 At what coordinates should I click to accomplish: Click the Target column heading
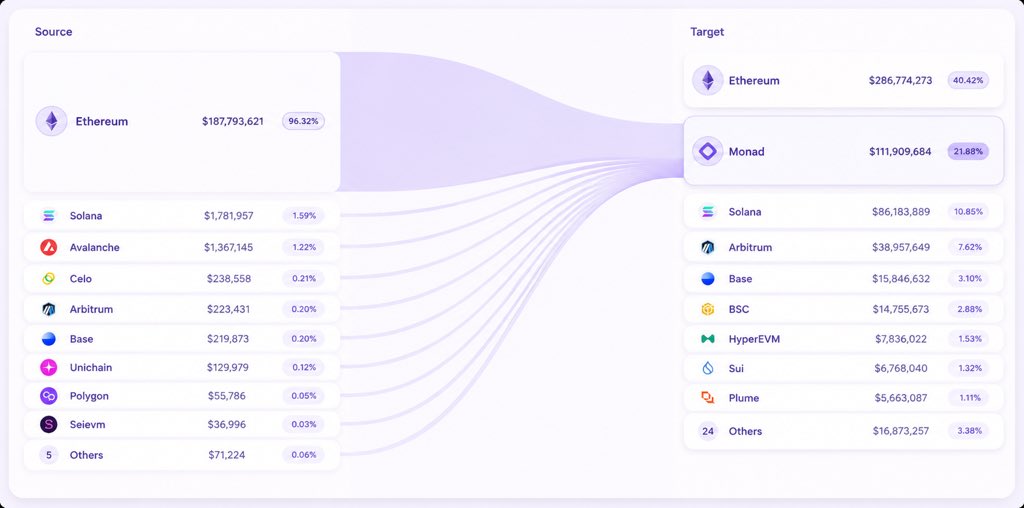pyautogui.click(x=707, y=31)
